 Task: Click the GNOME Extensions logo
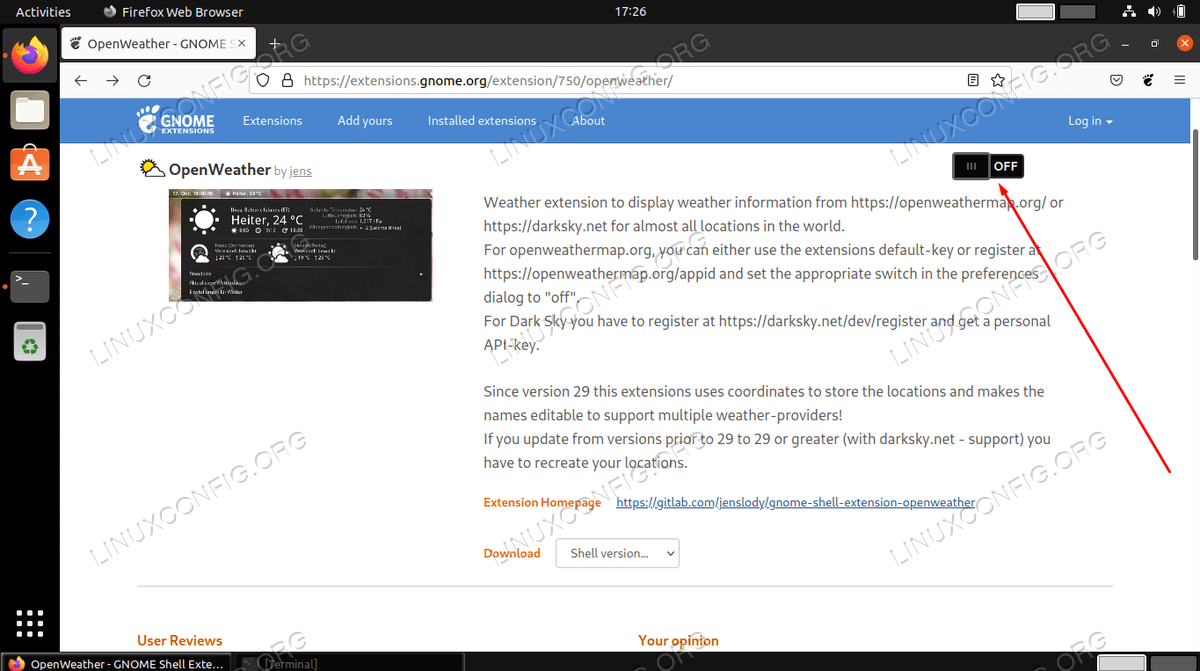(176, 120)
